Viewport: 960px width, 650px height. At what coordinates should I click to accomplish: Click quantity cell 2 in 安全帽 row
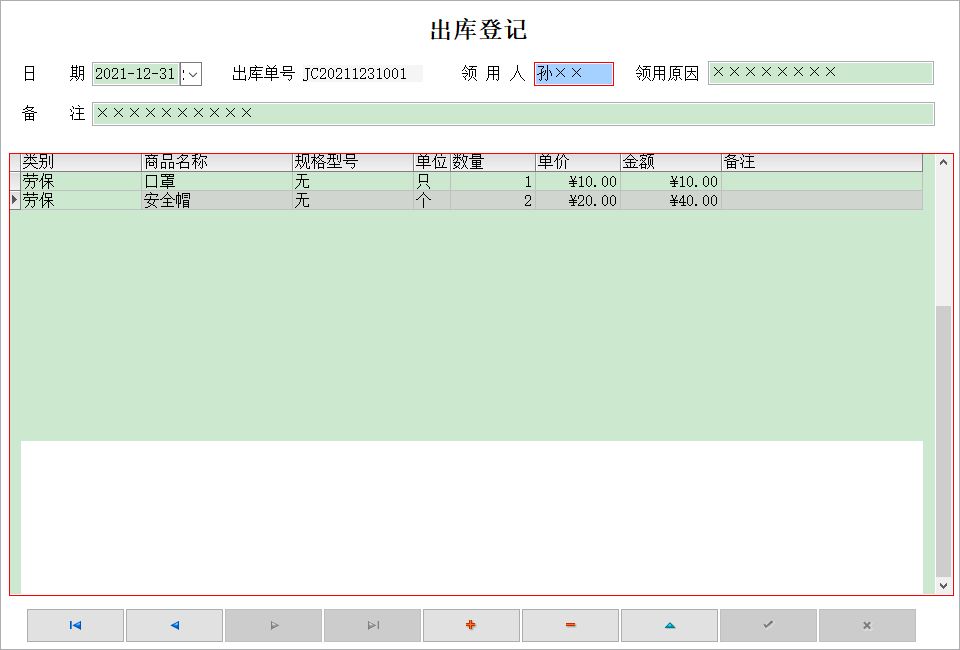tap(493, 201)
